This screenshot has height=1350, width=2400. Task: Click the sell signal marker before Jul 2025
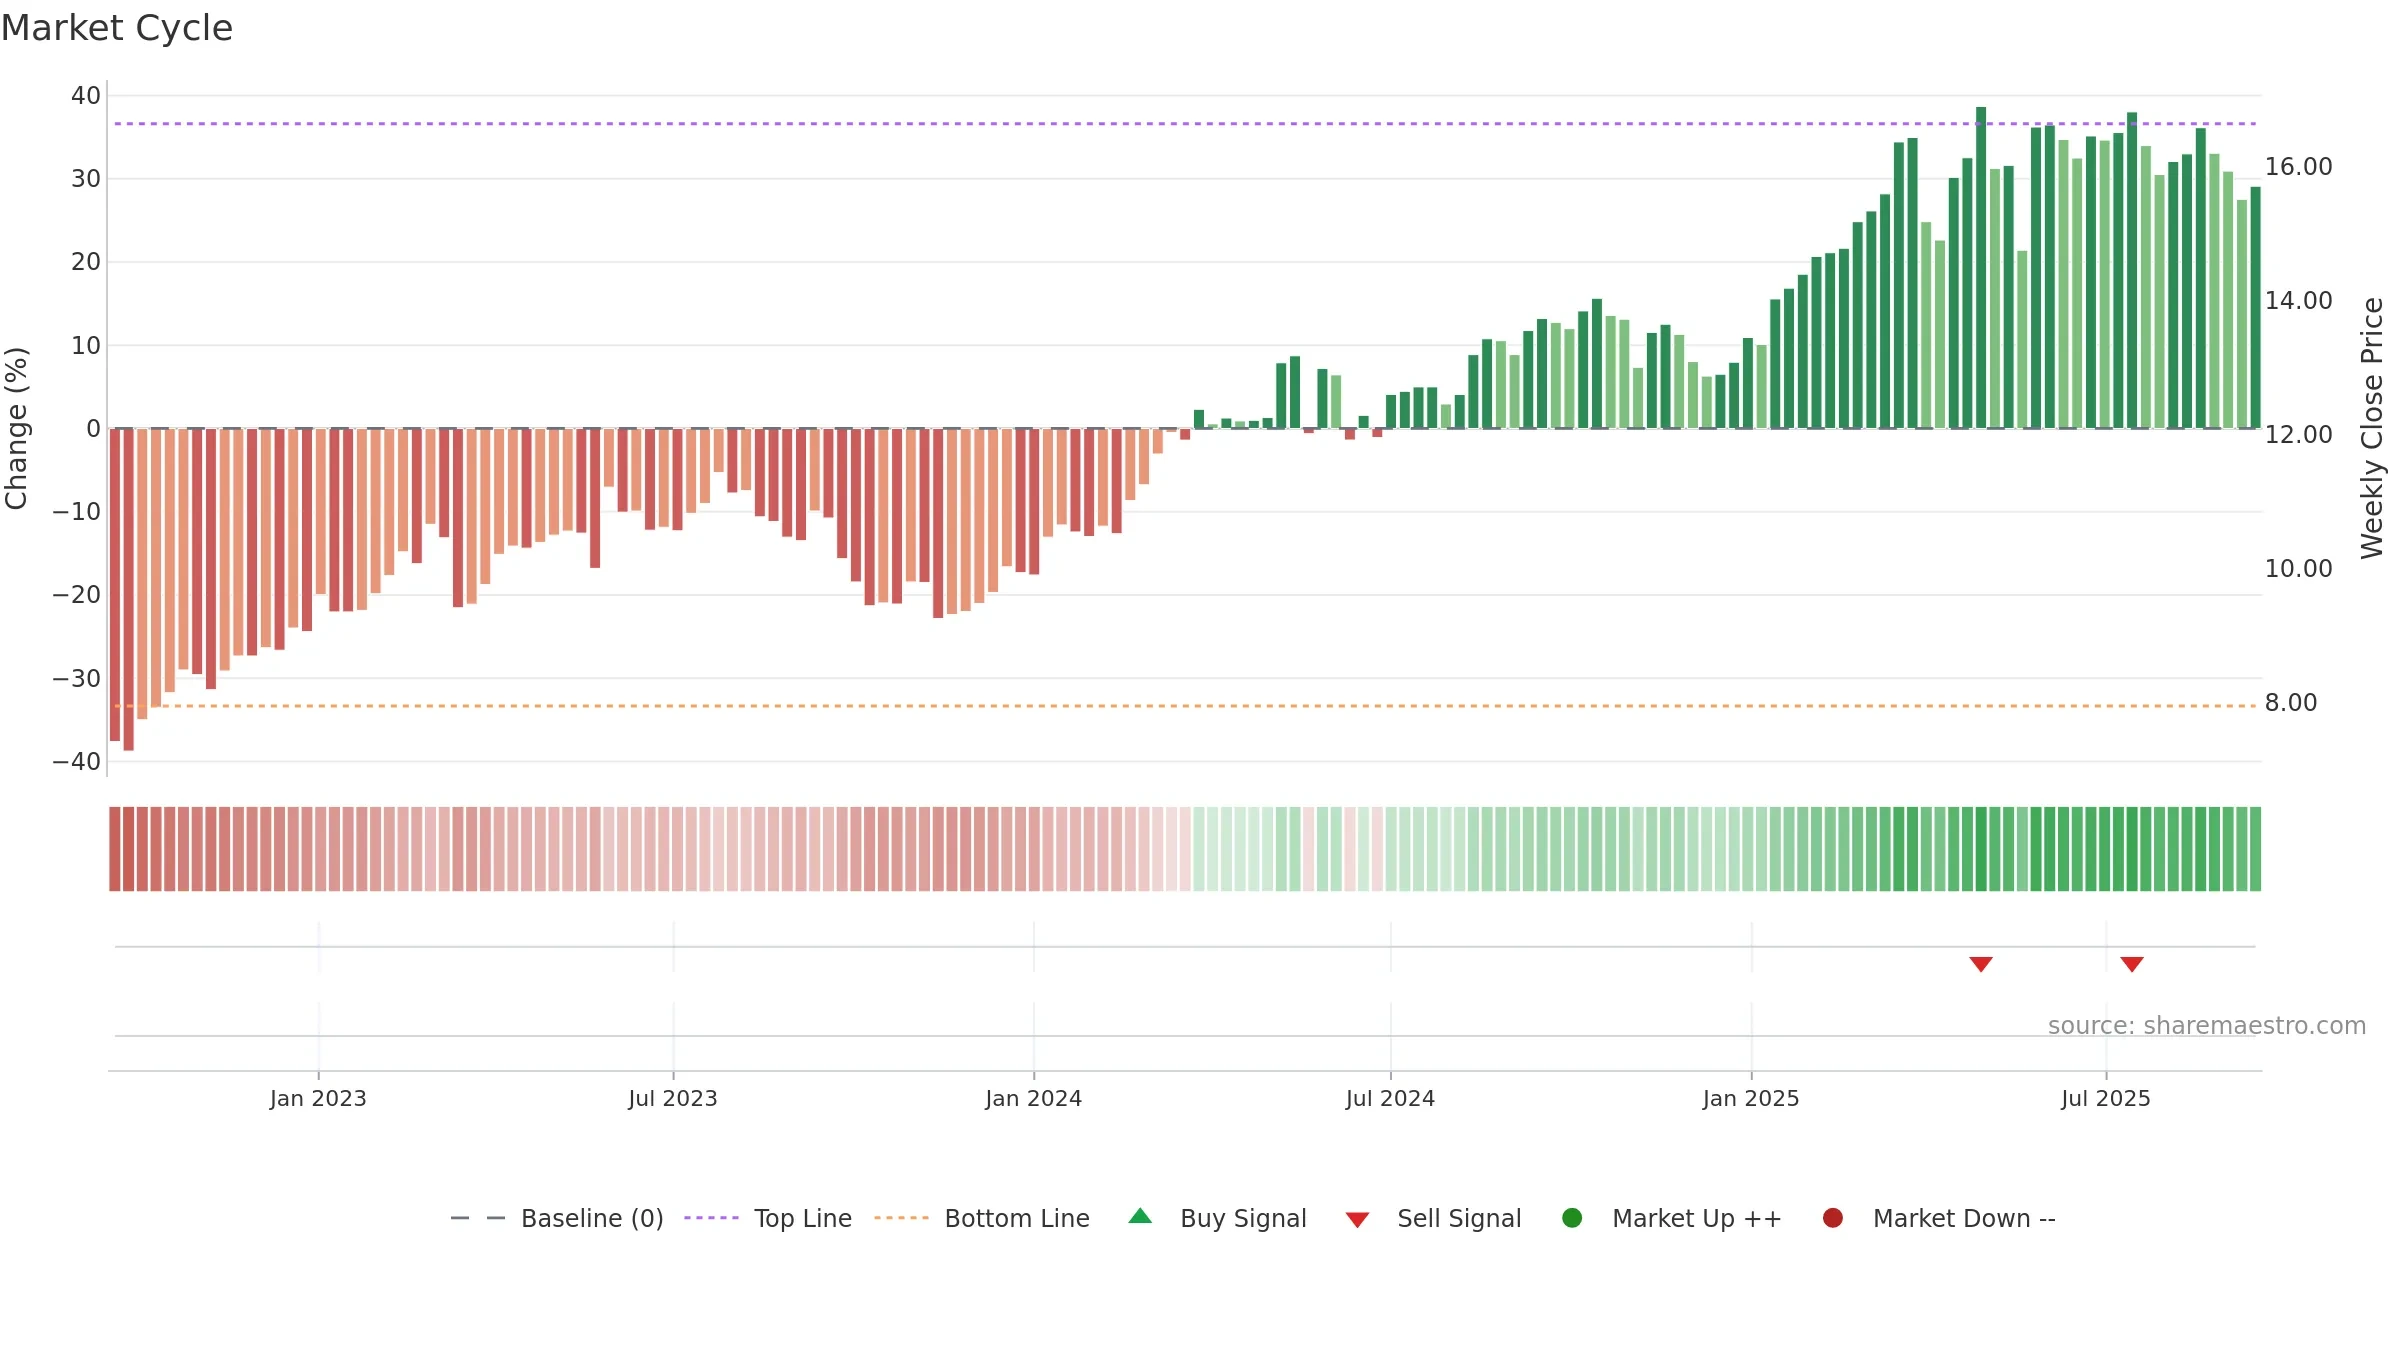point(1981,964)
